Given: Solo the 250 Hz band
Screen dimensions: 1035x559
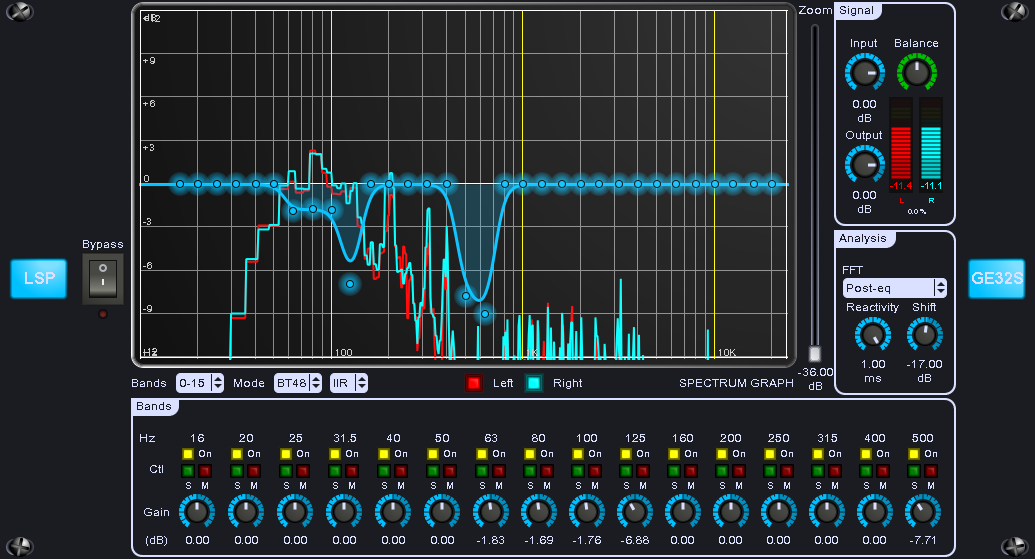Looking at the screenshot, I should pyautogui.click(x=770, y=471).
